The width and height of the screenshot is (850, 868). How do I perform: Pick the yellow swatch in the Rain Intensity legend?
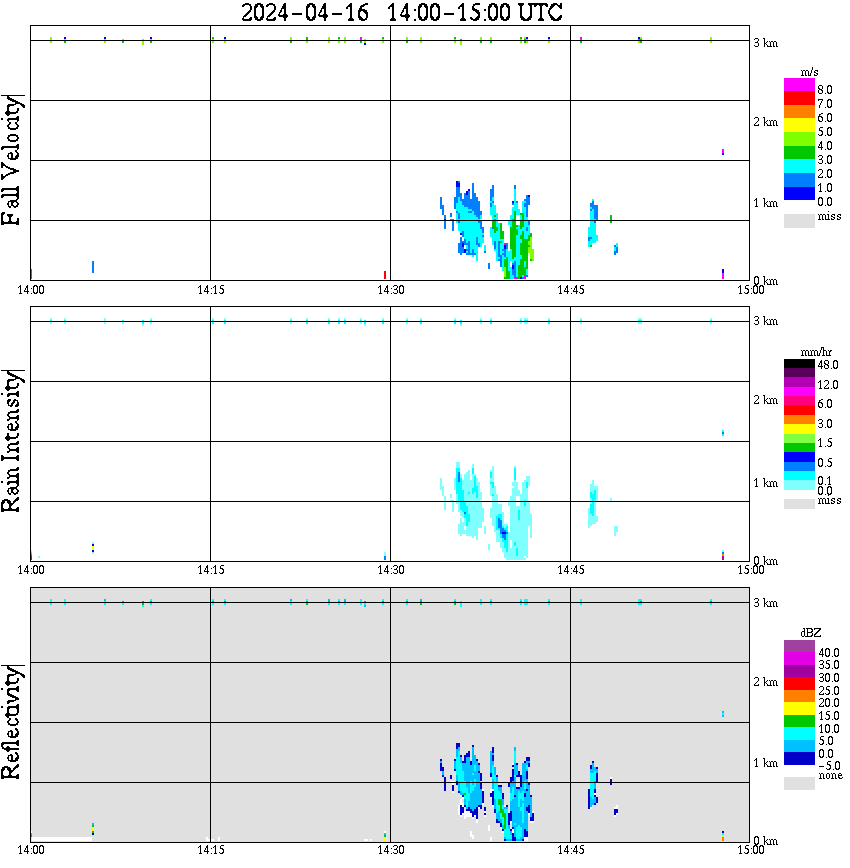799,429
